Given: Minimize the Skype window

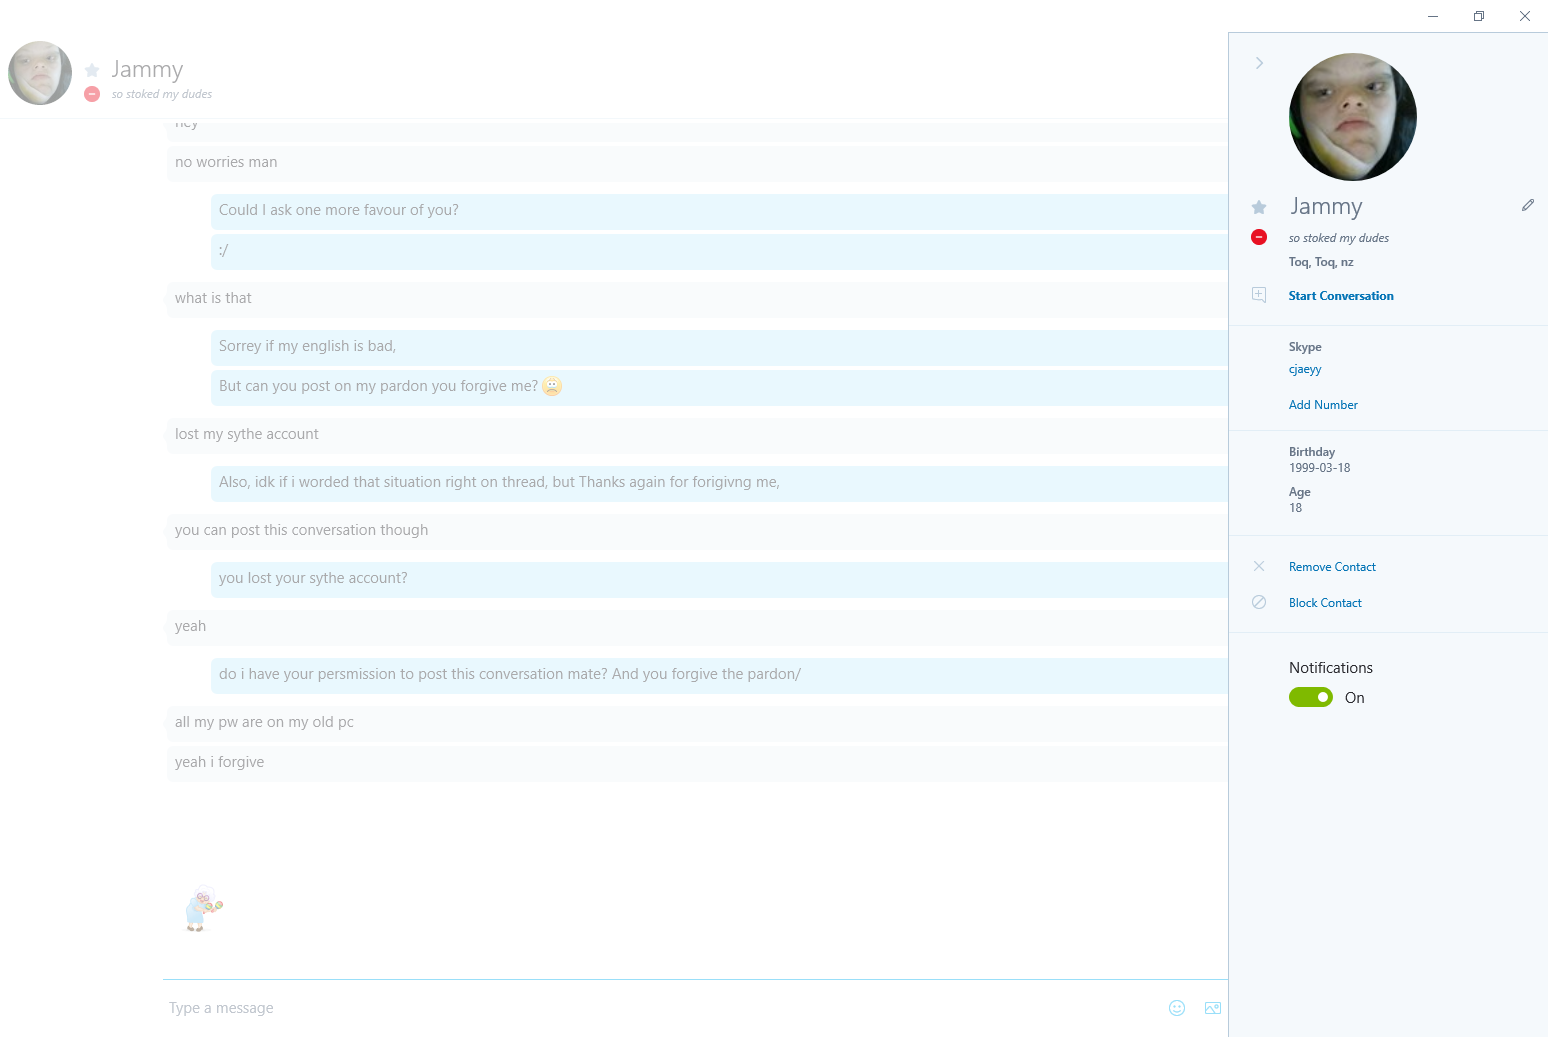Looking at the screenshot, I should pos(1433,16).
